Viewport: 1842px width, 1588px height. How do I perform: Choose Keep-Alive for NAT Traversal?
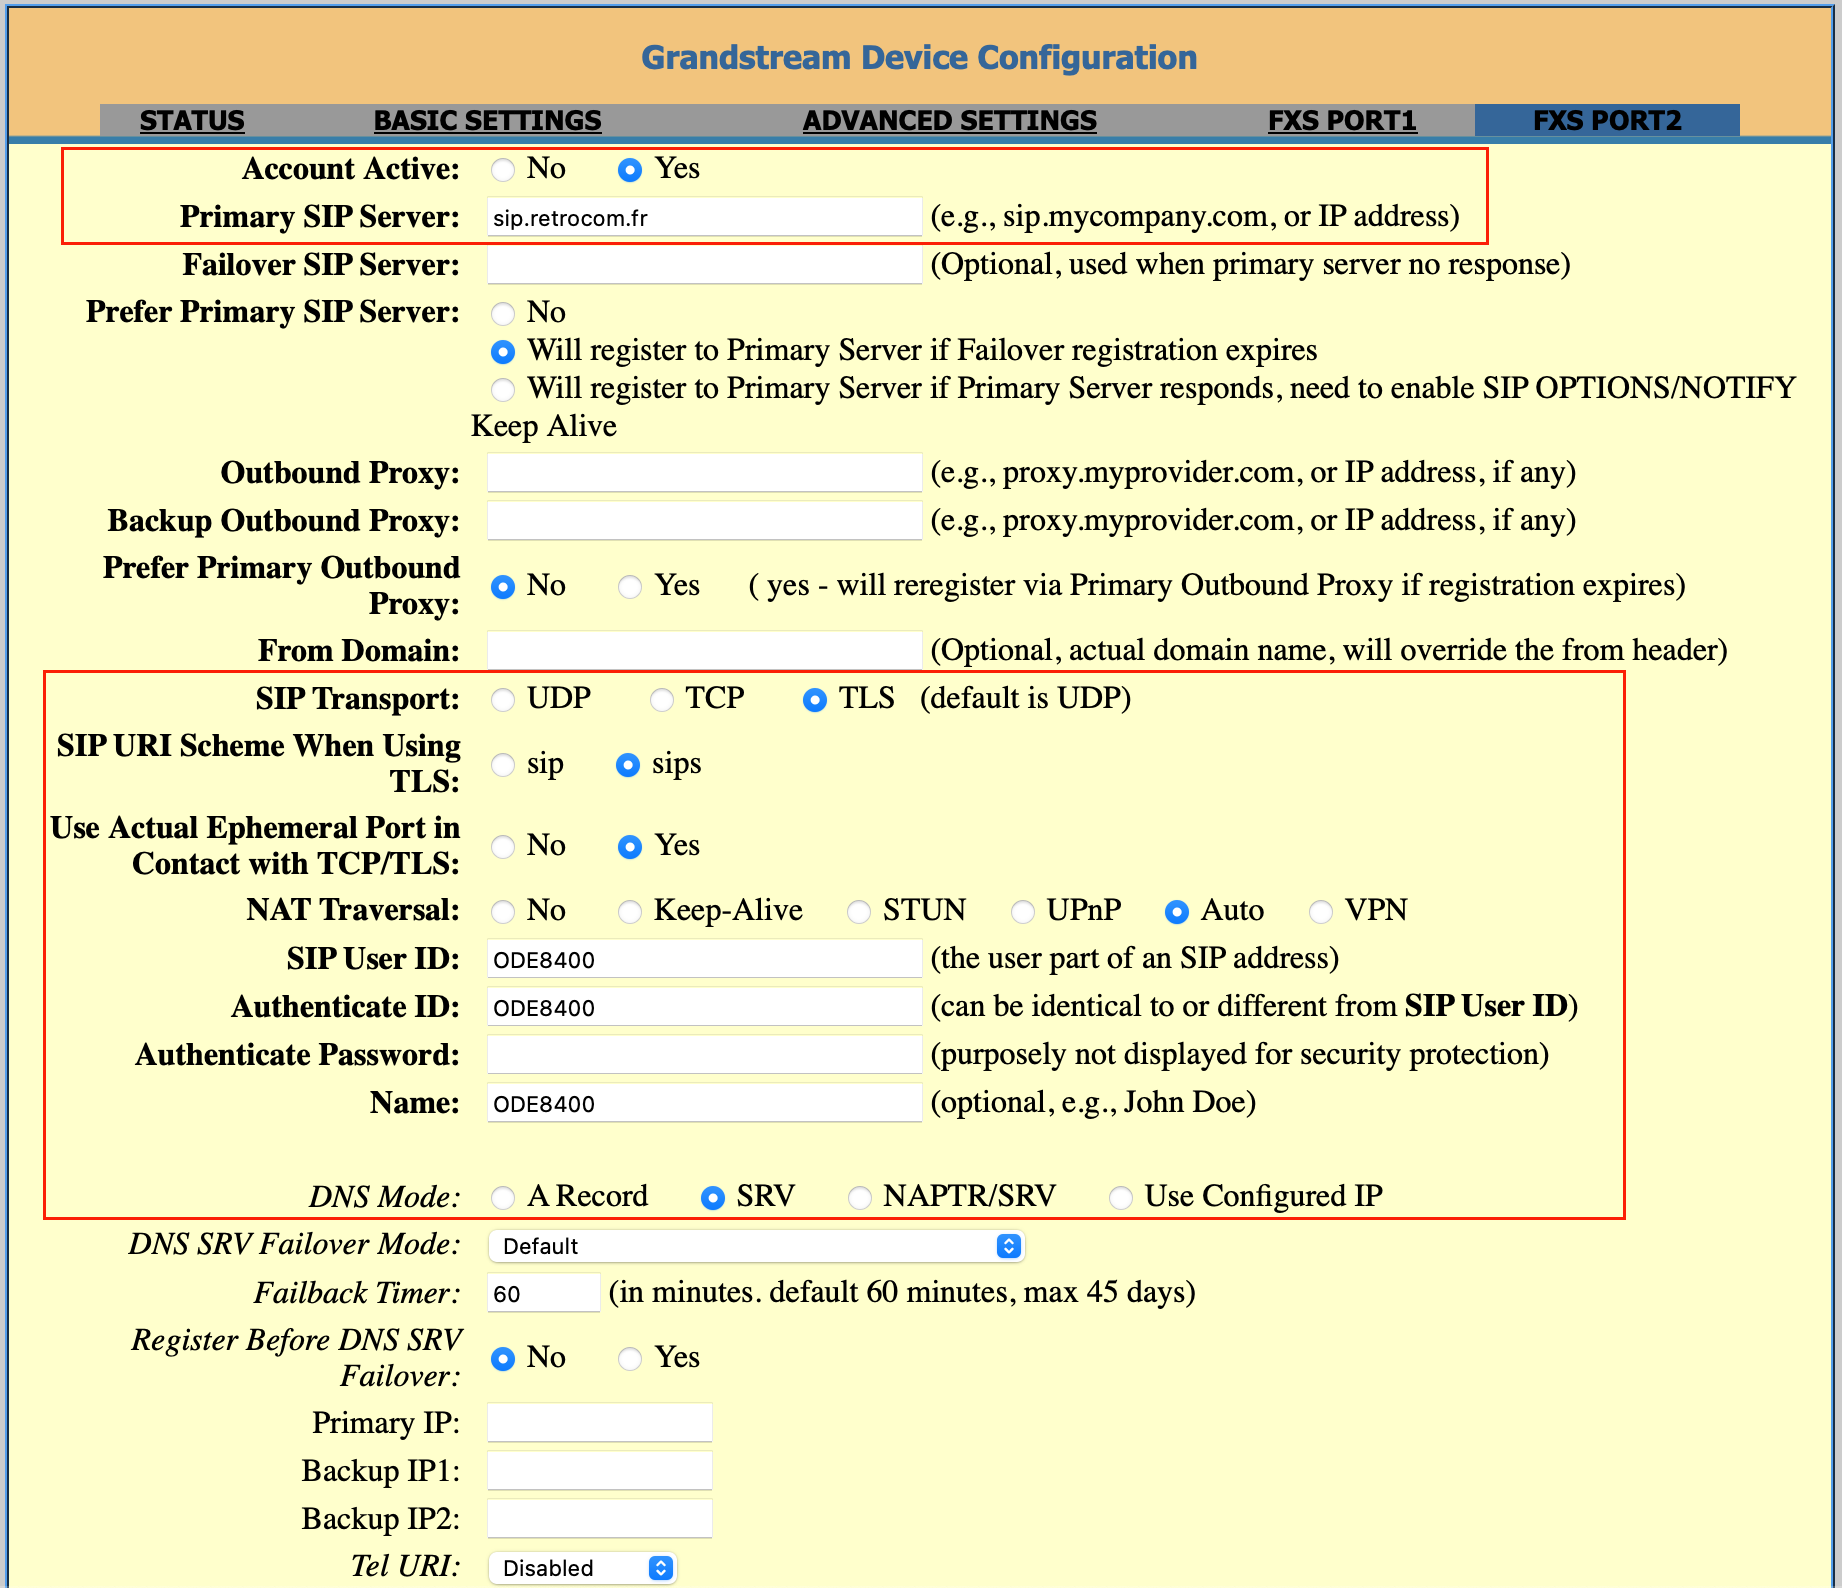[x=630, y=912]
